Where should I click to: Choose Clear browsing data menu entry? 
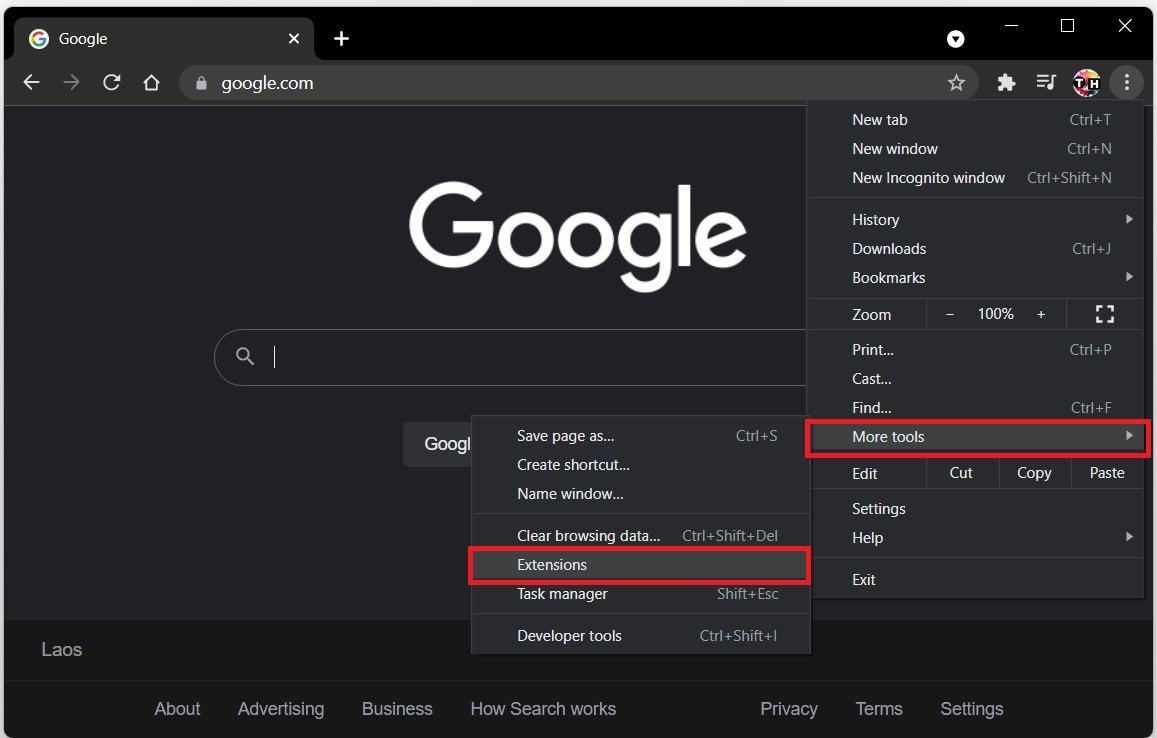point(589,536)
